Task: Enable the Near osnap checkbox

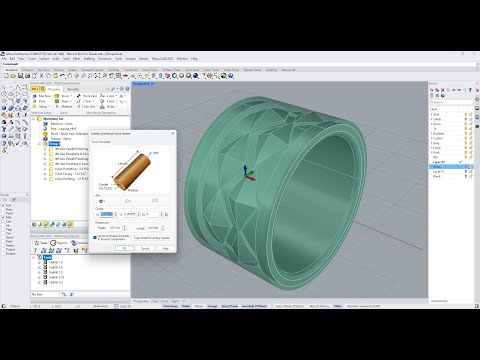Action: point(3,209)
